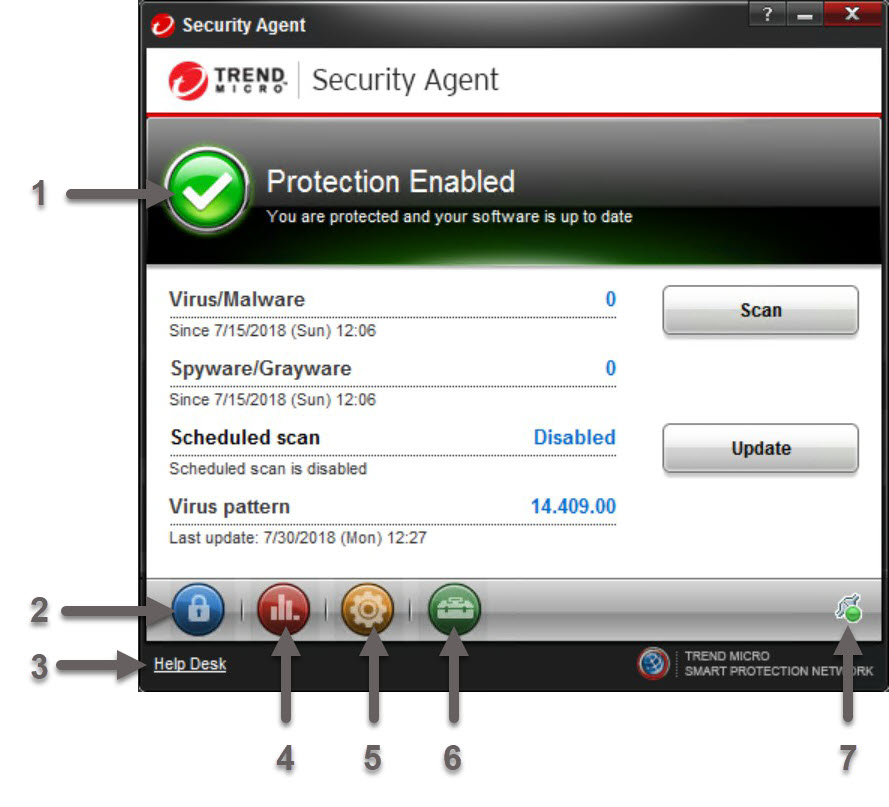The height and width of the screenshot is (807, 889).
Task: Click the green Protection Enabled checkmark icon
Action: [x=207, y=190]
